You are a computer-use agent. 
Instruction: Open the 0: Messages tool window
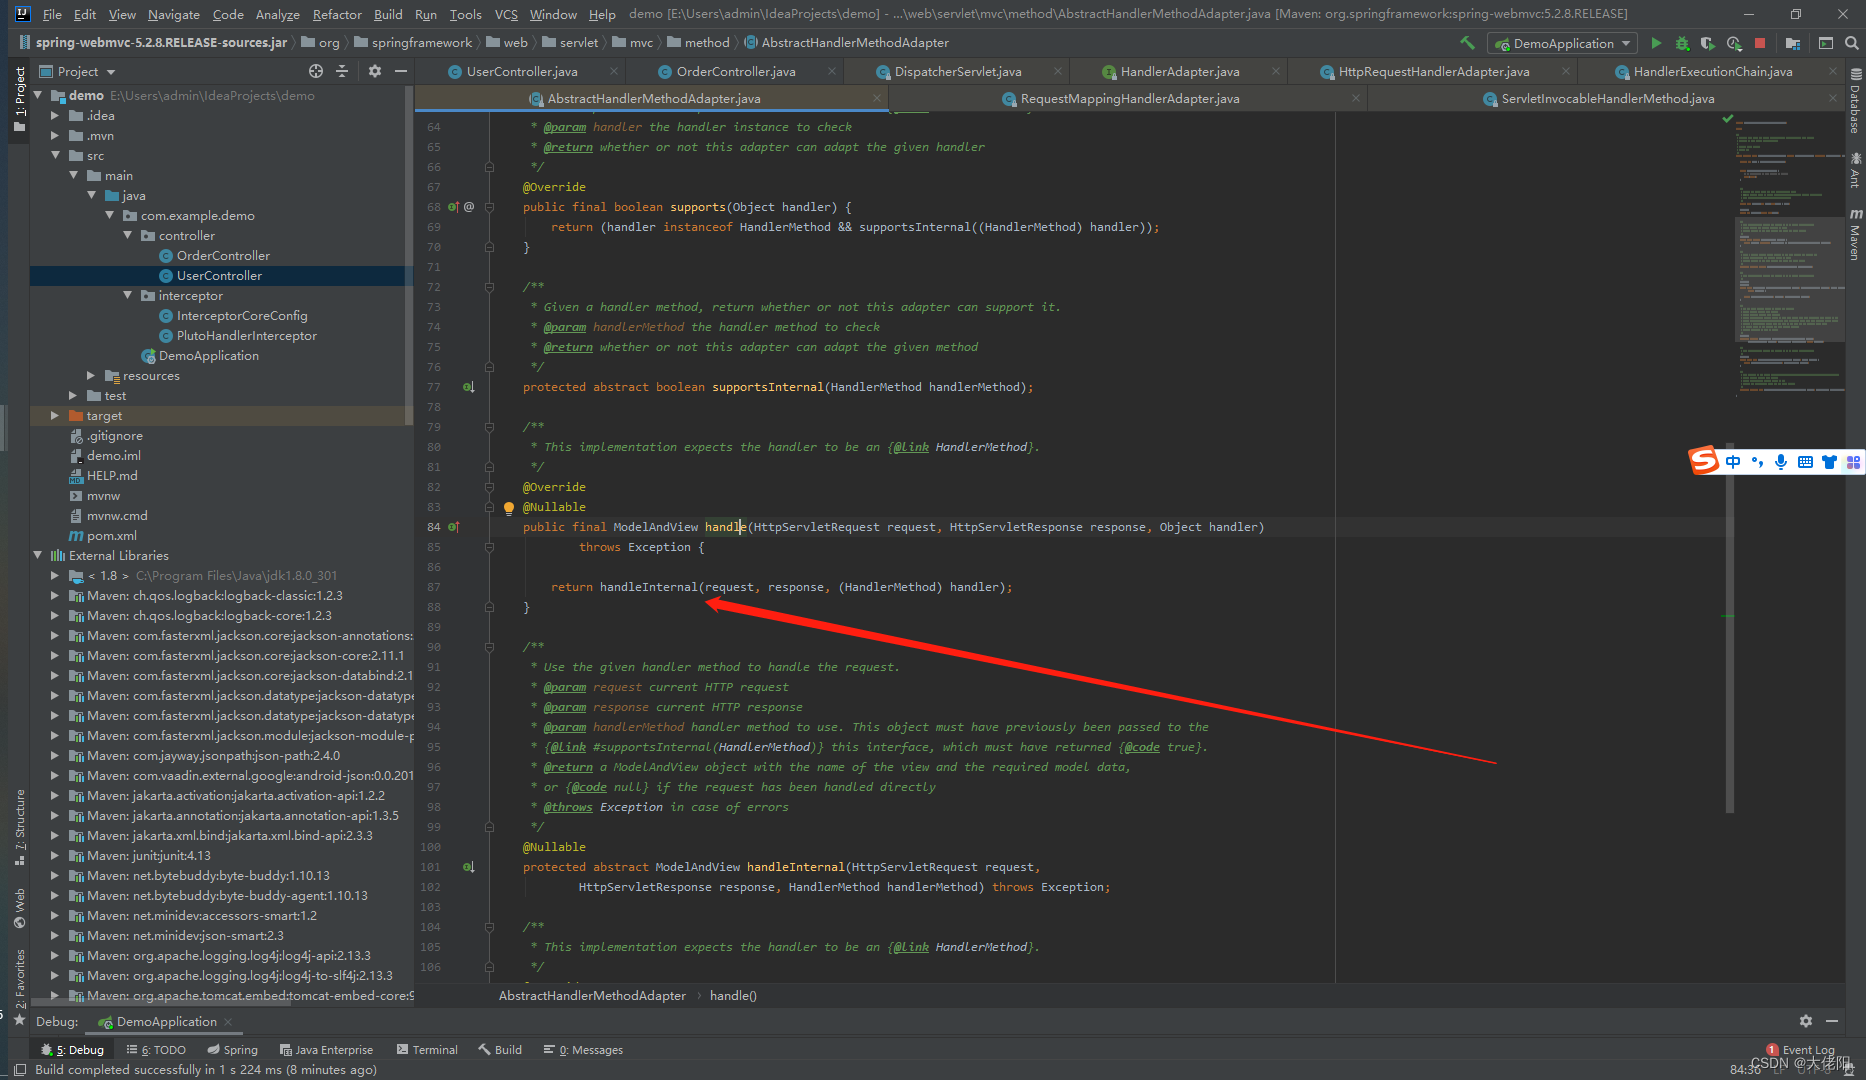pyautogui.click(x=583, y=1049)
